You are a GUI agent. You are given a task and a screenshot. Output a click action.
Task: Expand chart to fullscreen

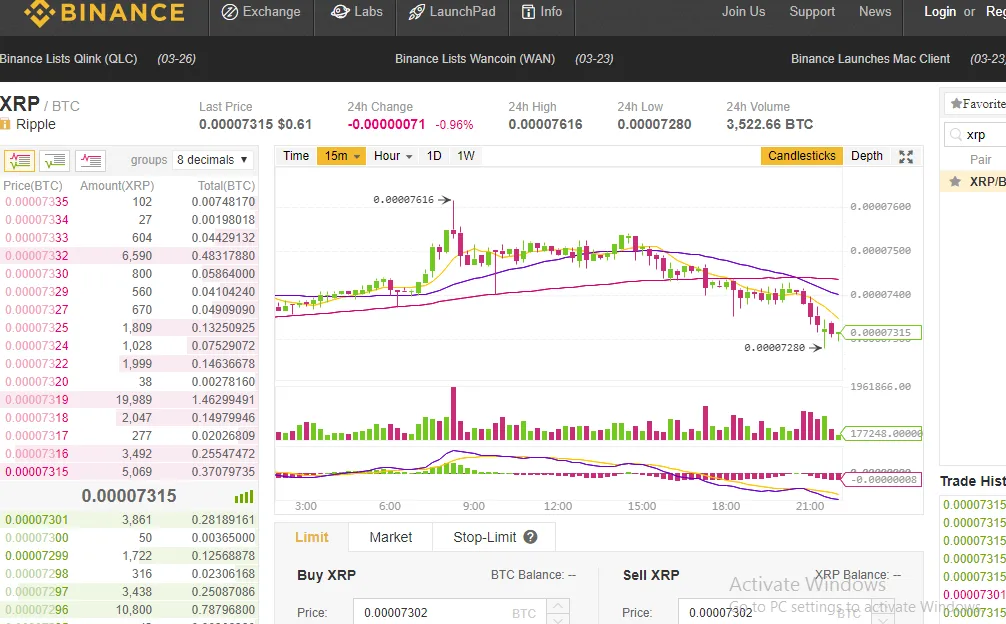[906, 156]
